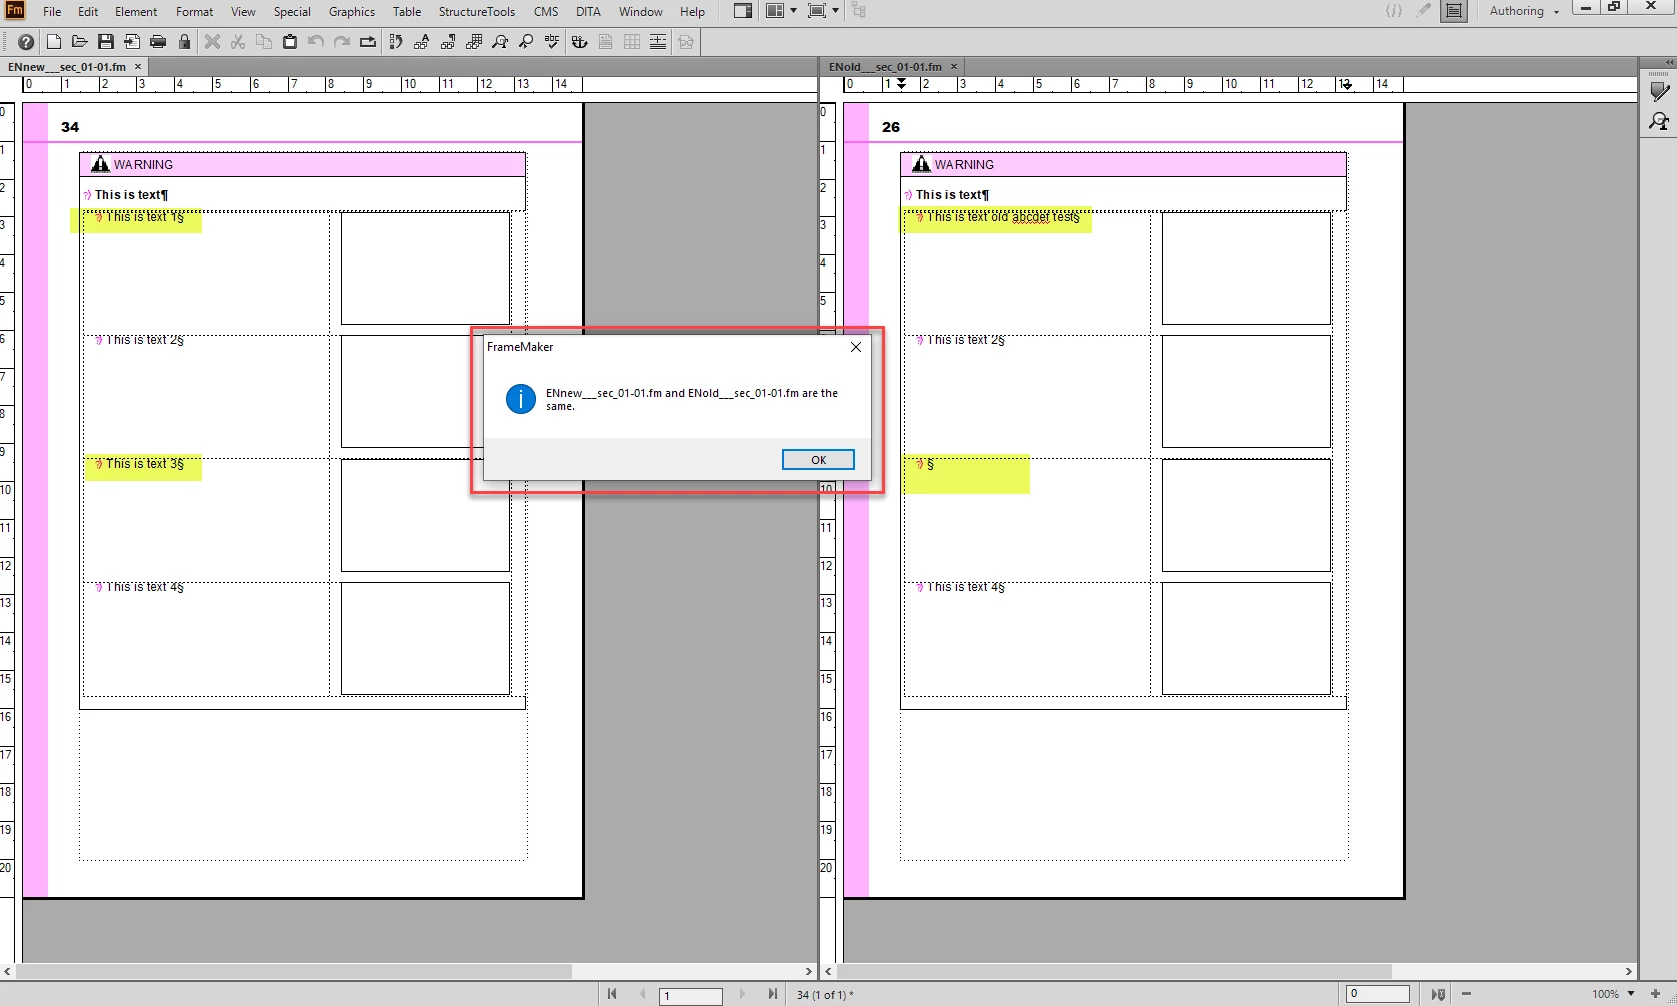Click the status bar field showing 0
The width and height of the screenshot is (1677, 1006).
1377,994
